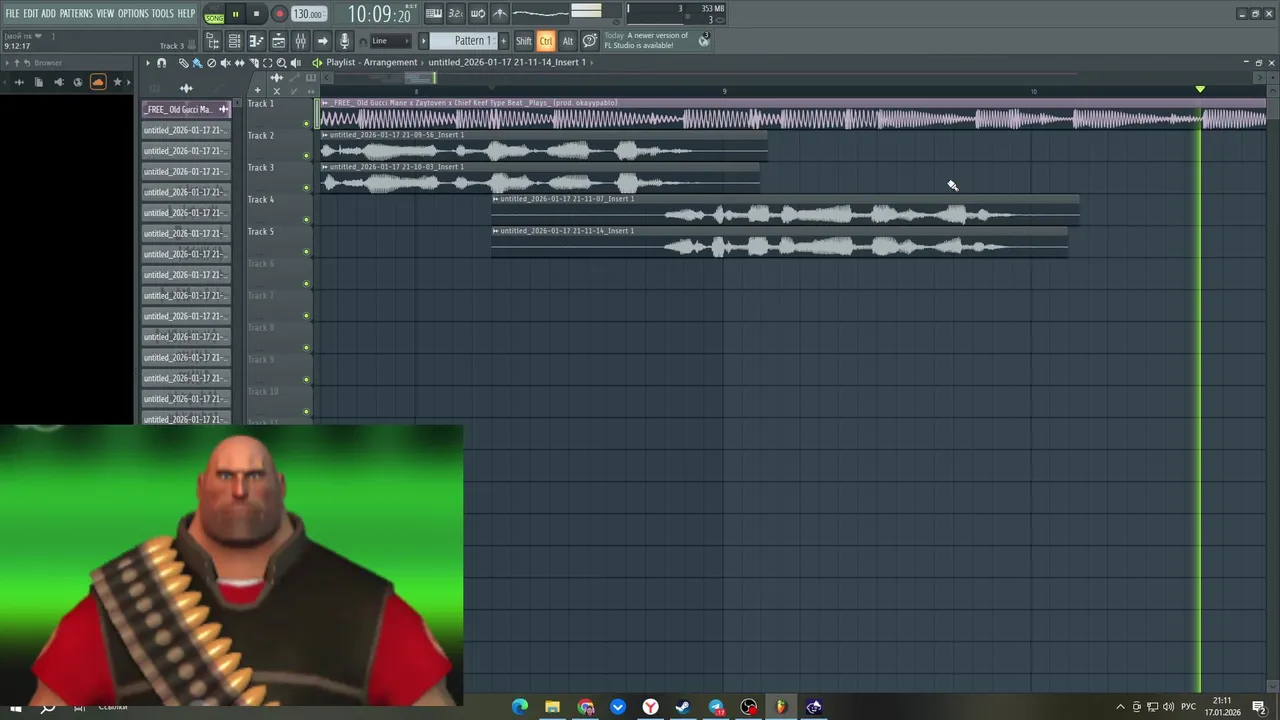1280x720 pixels.
Task: Select the Playback speaker tool in playlist
Action: click(x=295, y=63)
